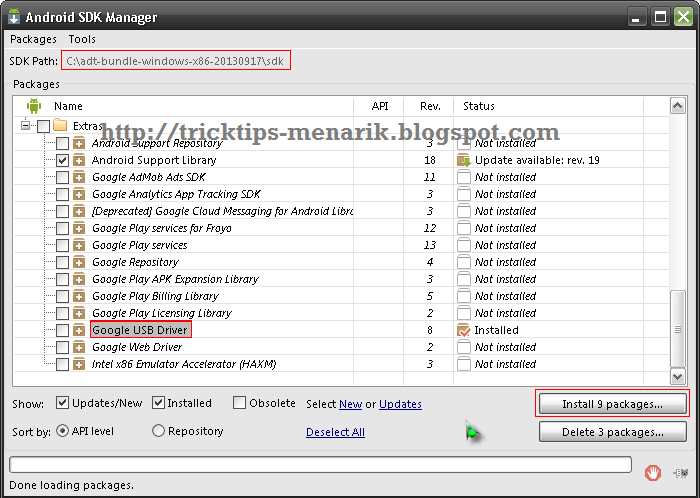
Task: Toggle the Installed show filter
Action: pos(158,403)
